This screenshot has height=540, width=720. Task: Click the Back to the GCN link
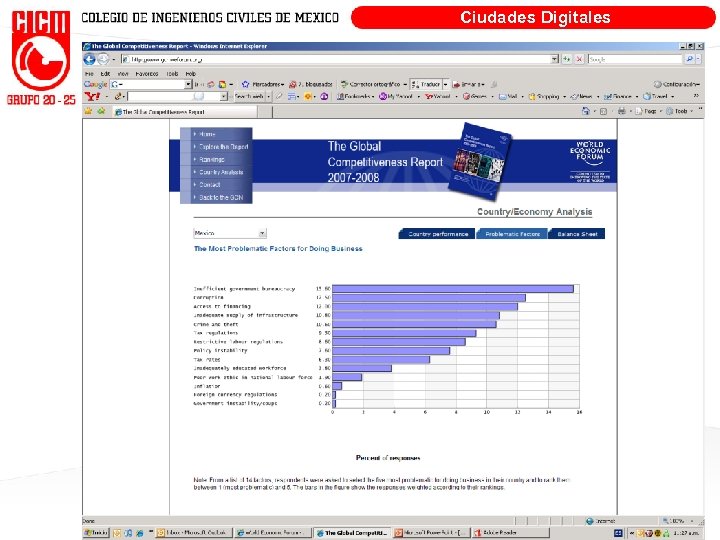click(x=221, y=197)
